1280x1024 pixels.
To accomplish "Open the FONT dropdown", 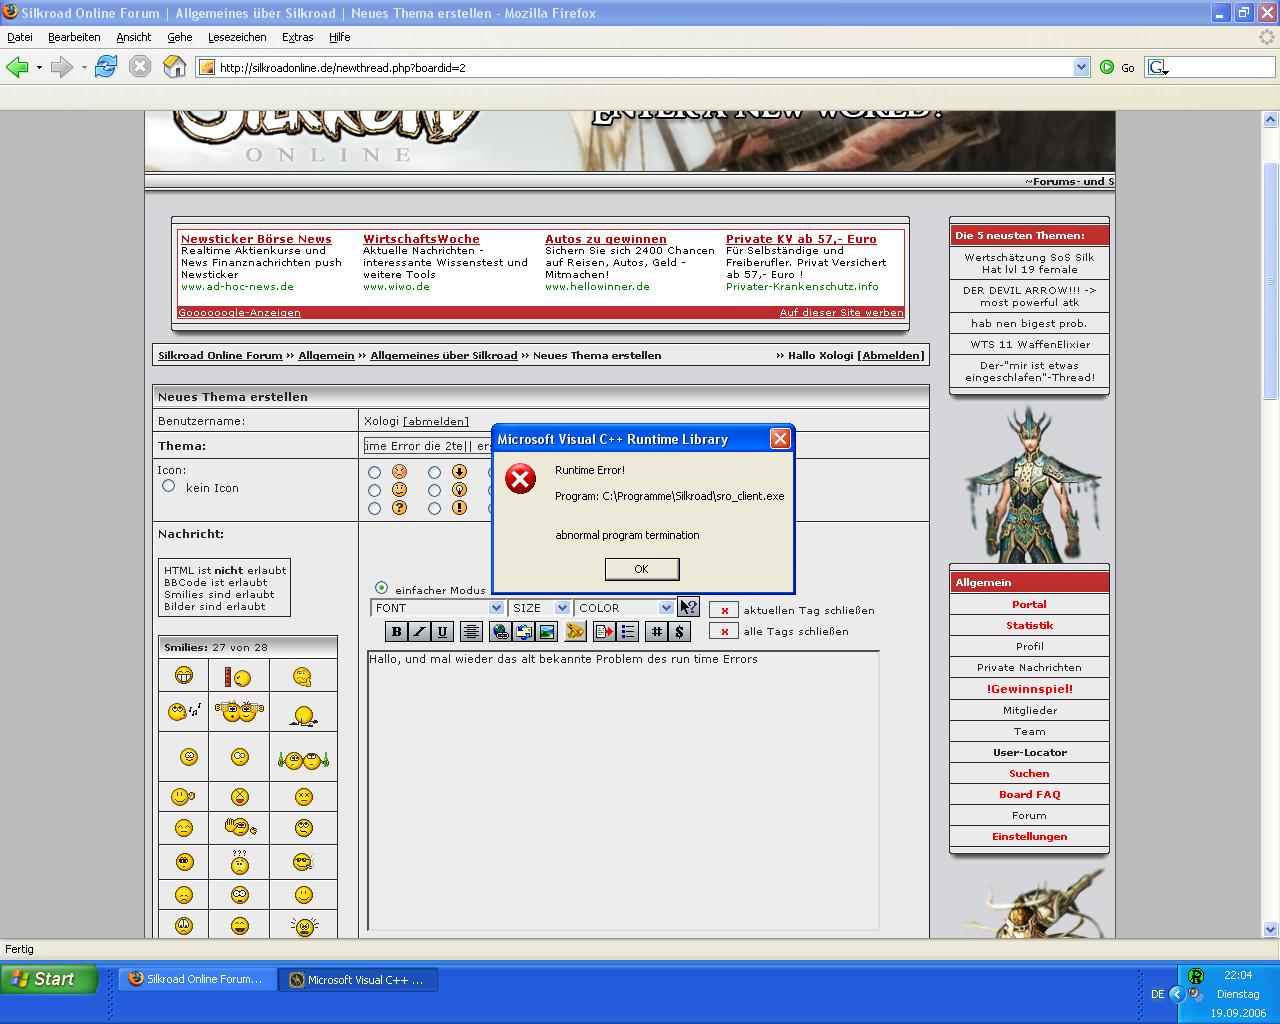I will [437, 608].
